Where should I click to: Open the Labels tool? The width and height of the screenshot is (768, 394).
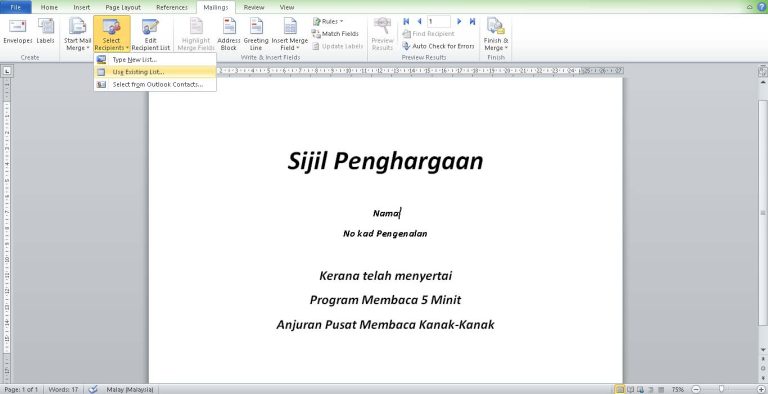point(46,32)
